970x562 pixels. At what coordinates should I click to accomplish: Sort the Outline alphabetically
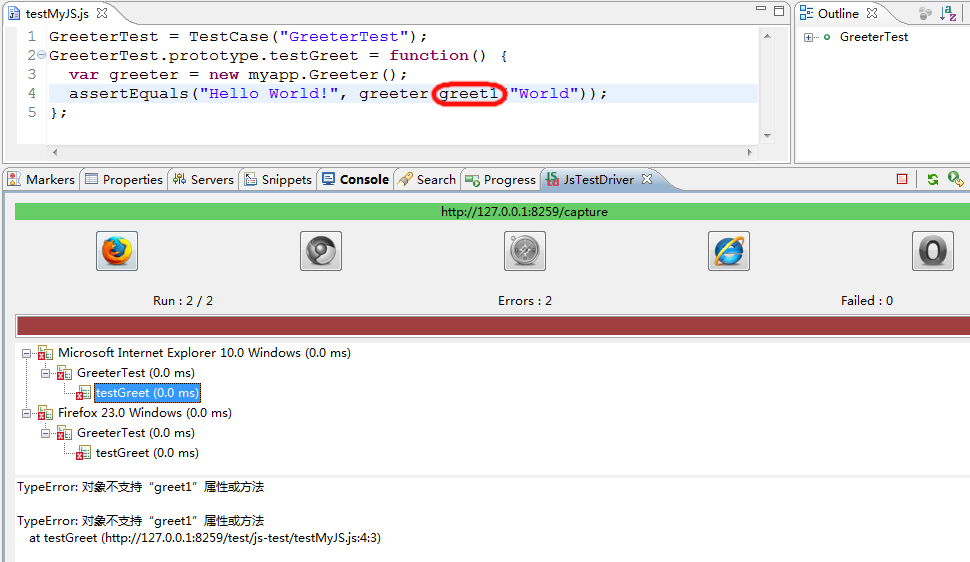point(948,13)
